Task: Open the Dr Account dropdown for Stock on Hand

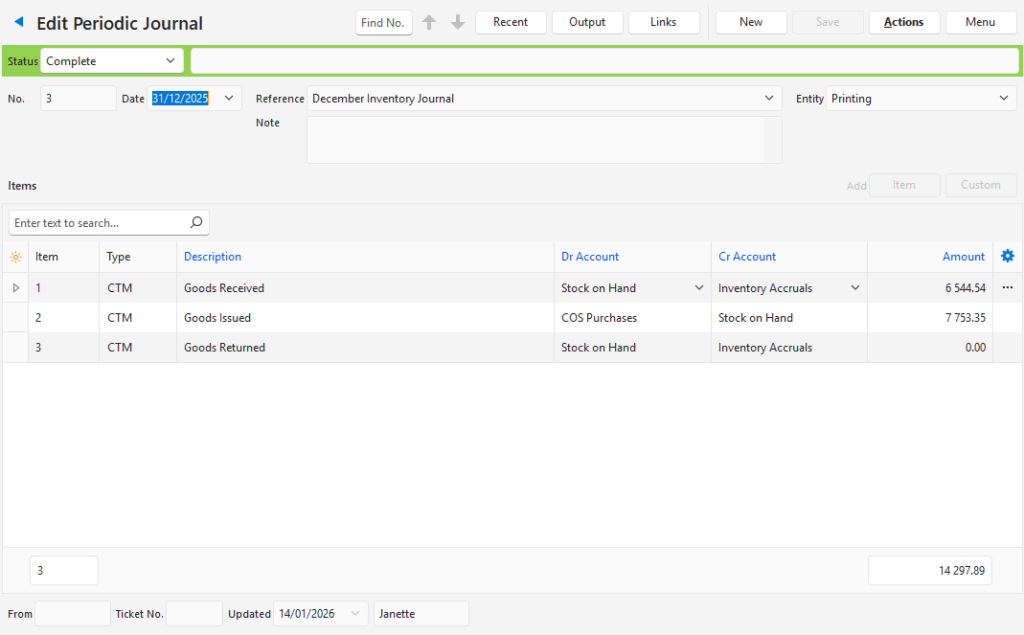Action: tap(698, 288)
